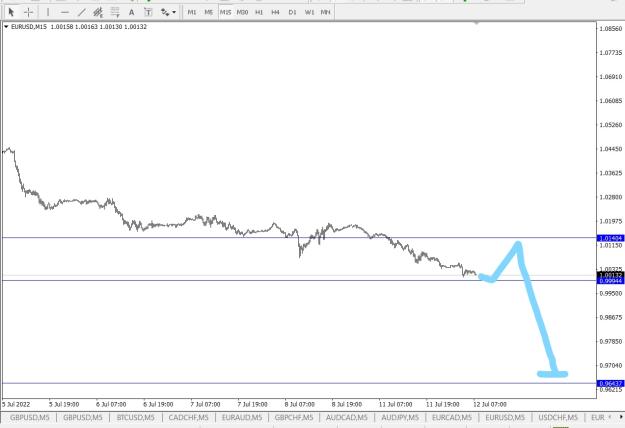
Task: Open the AUDCAD,M5 chart tab
Action: (x=346, y=417)
